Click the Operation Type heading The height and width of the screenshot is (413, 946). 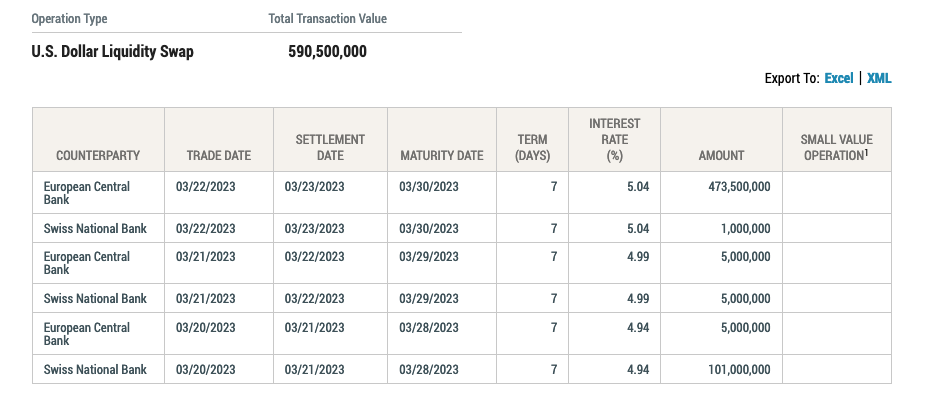[x=70, y=19]
